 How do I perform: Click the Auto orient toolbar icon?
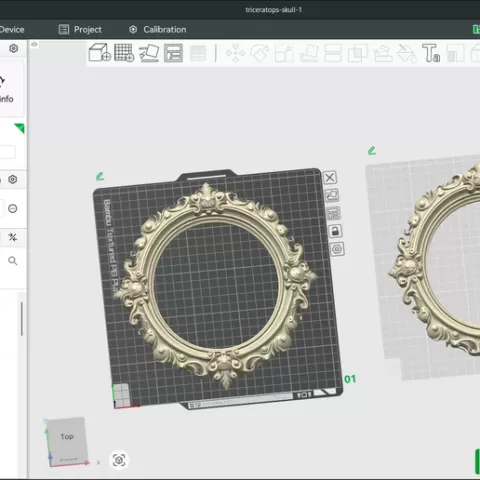coord(149,53)
